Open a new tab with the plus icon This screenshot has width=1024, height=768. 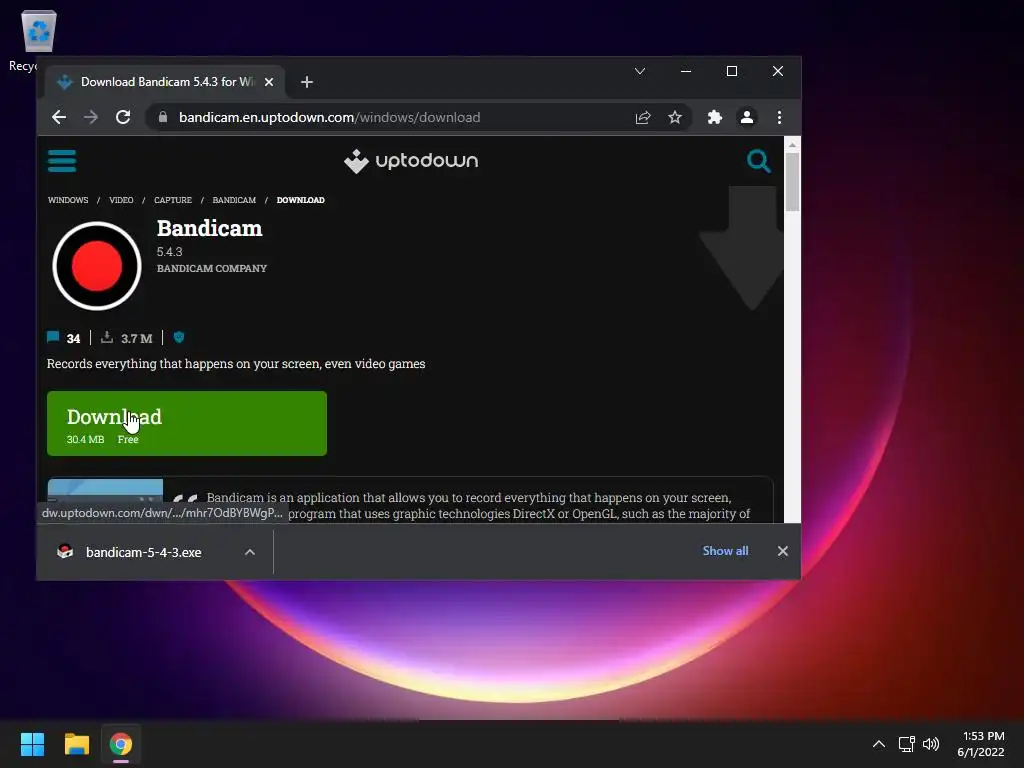pos(307,82)
